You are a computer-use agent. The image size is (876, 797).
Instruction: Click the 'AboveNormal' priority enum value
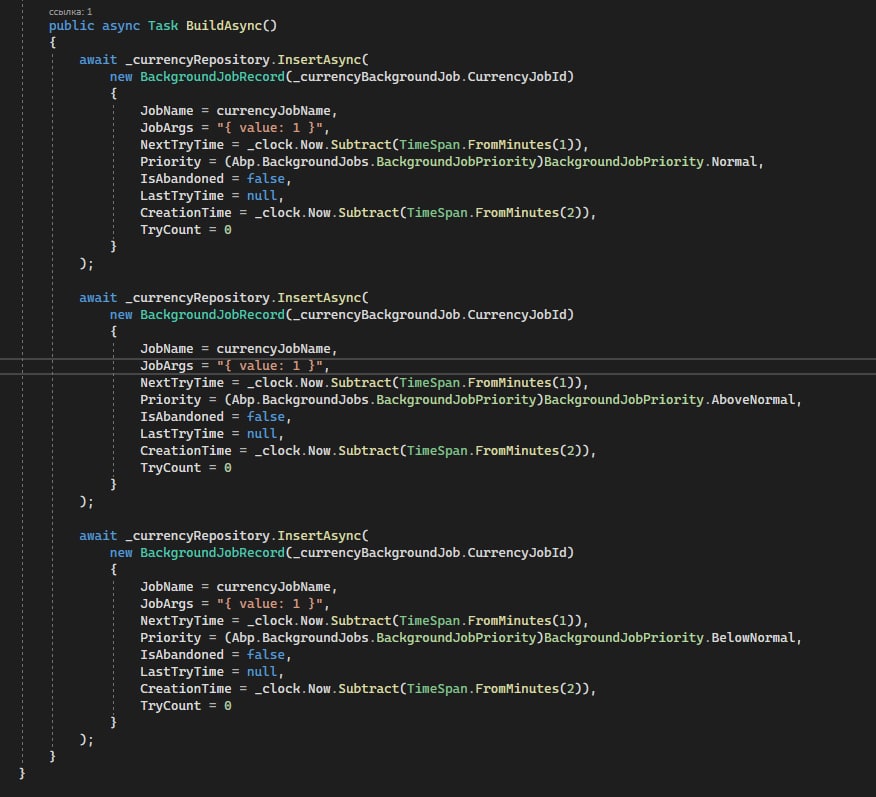[753, 400]
